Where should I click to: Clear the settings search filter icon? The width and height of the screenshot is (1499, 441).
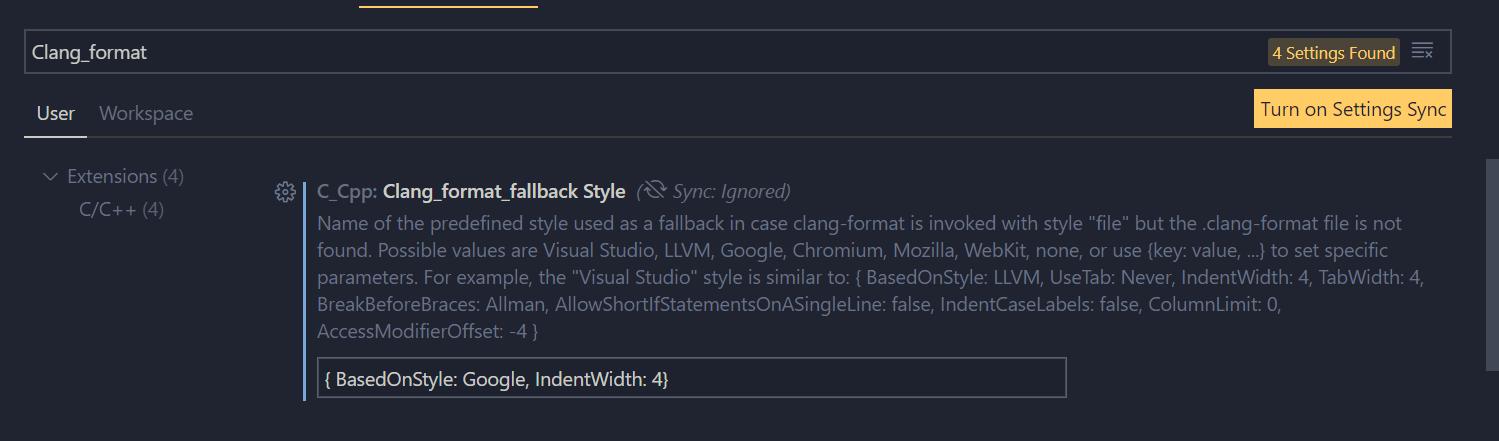[x=1422, y=52]
